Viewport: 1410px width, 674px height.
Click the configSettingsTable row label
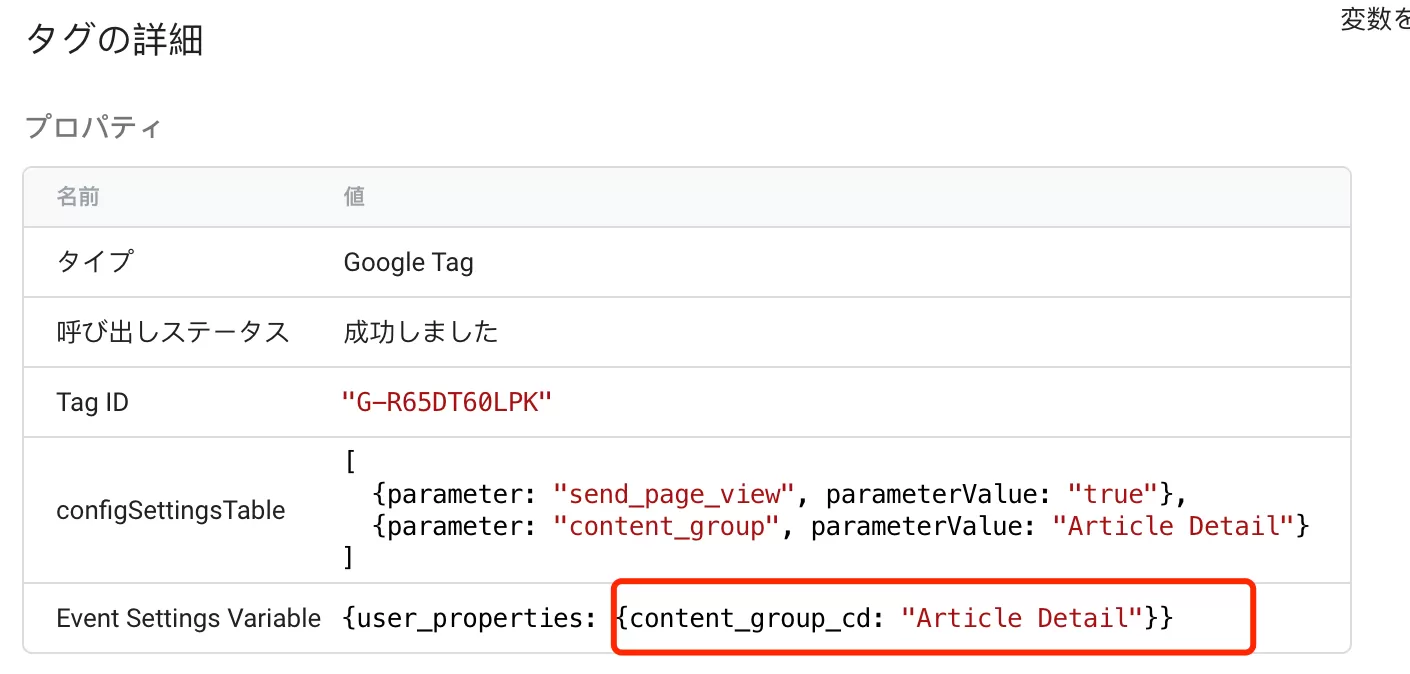171,511
